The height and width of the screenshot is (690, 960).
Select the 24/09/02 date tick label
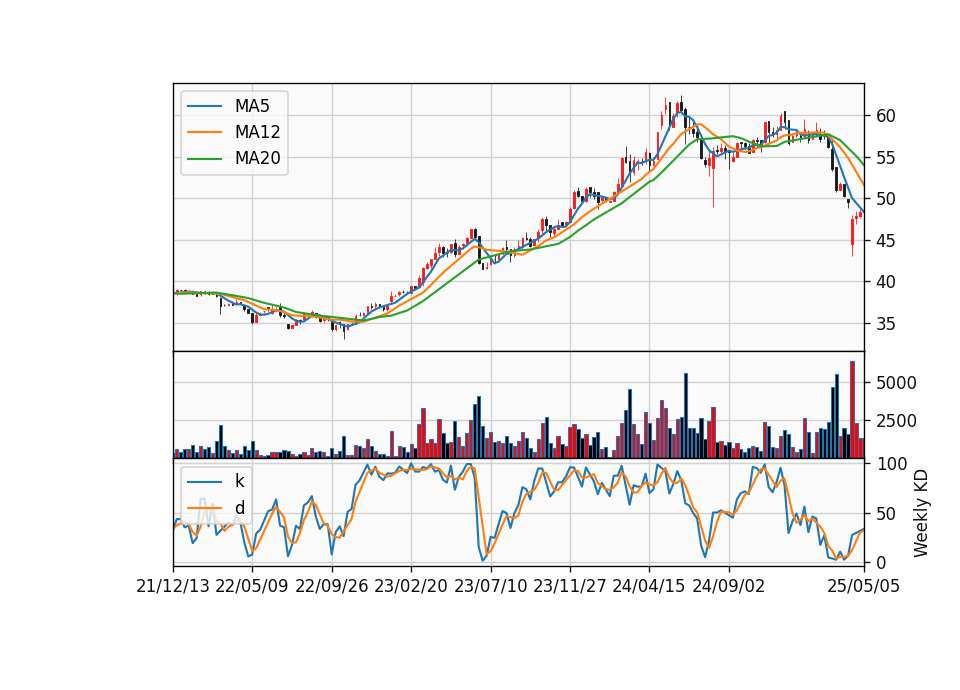pyautogui.click(x=729, y=587)
